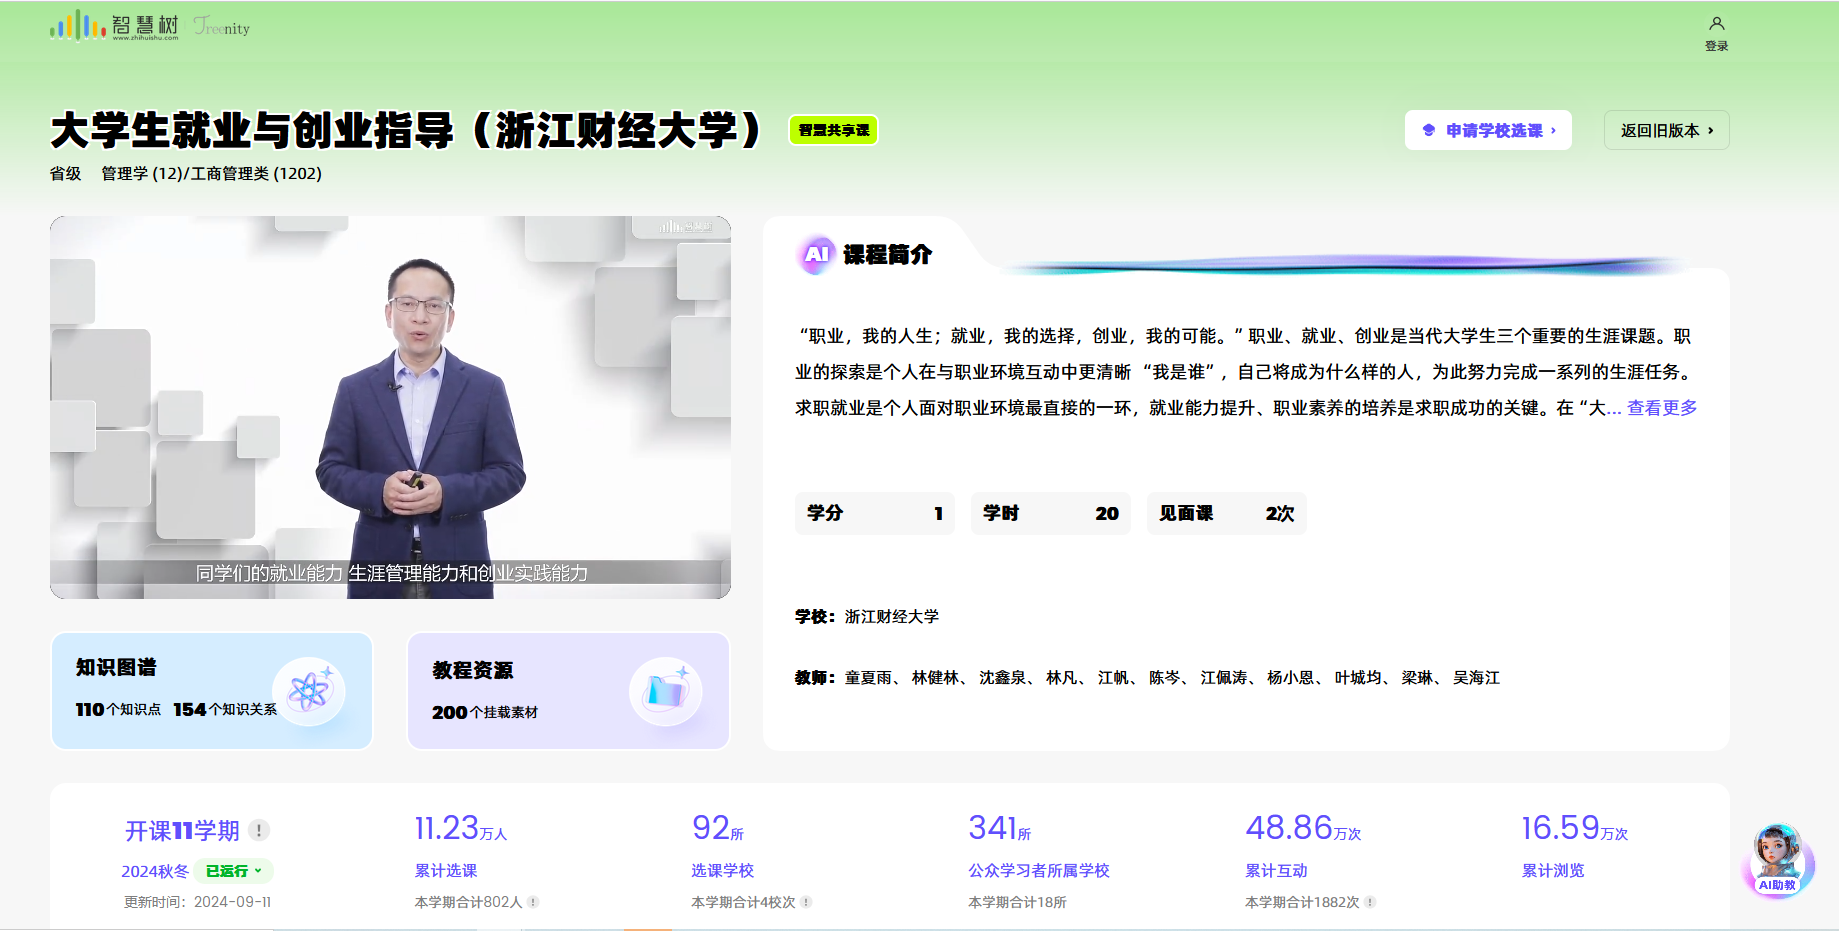Viewport: 1839px width, 931px height.
Task: Click info icon beside 本学期合计1882次
Action: pyautogui.click(x=1370, y=902)
